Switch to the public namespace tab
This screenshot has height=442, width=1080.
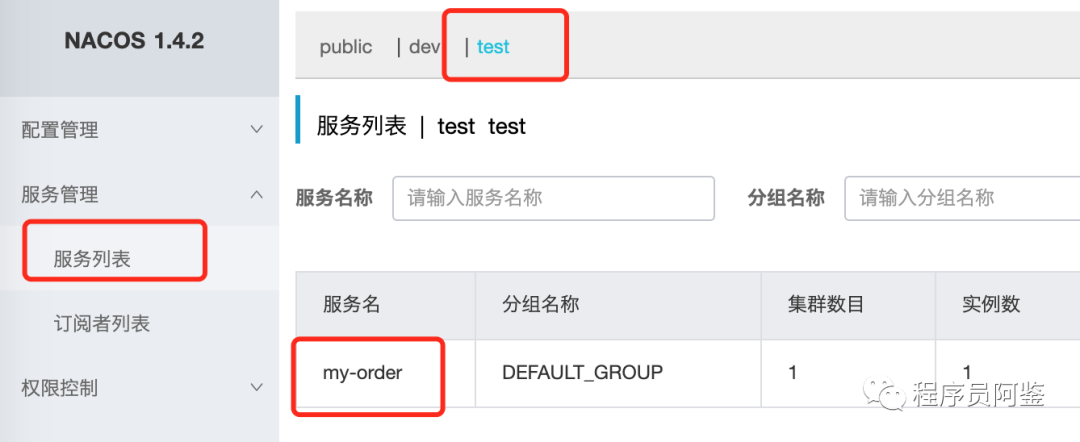[x=346, y=47]
